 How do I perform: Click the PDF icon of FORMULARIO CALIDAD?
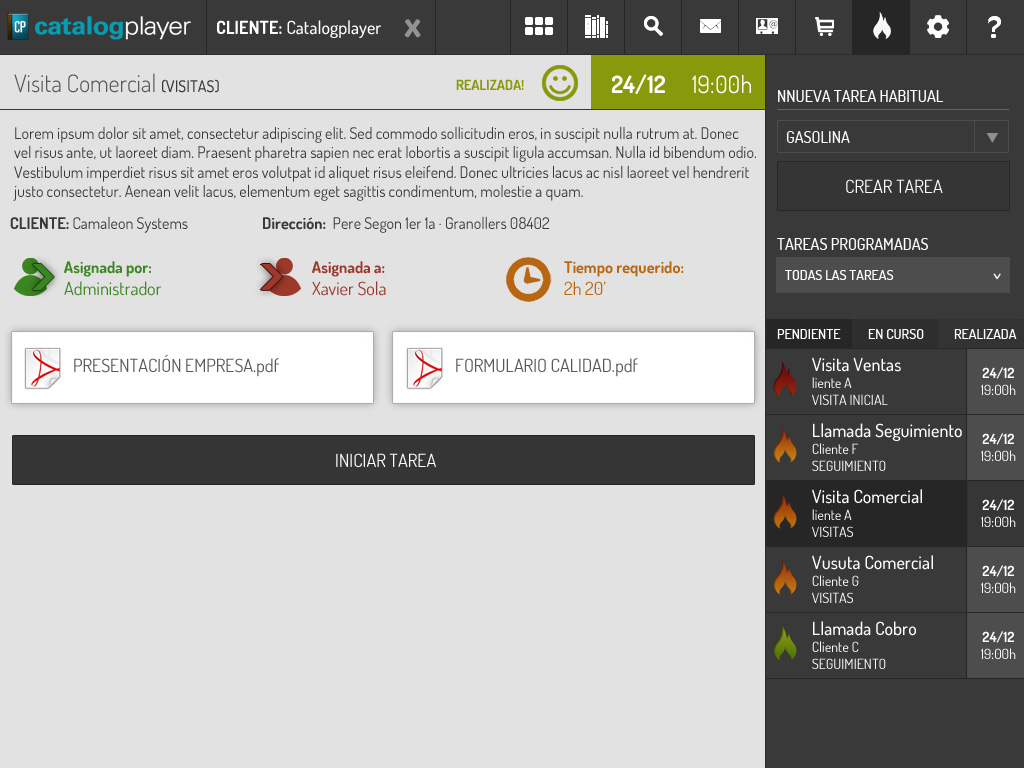(424, 368)
